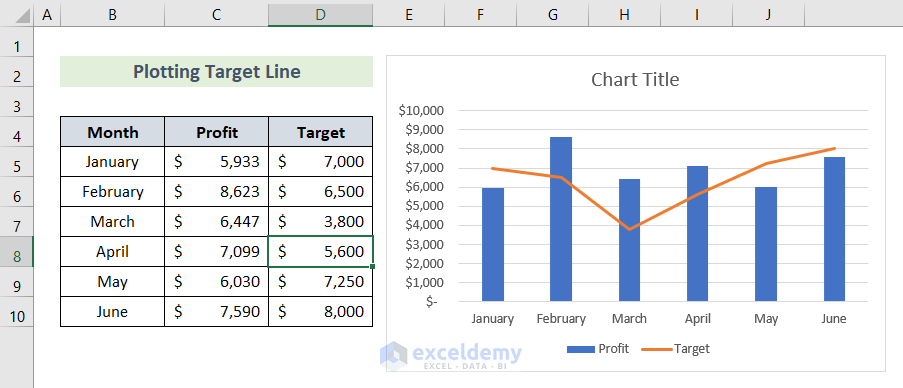This screenshot has height=388, width=903.
Task: Select profit value 7,099
Action: pyautogui.click(x=217, y=252)
